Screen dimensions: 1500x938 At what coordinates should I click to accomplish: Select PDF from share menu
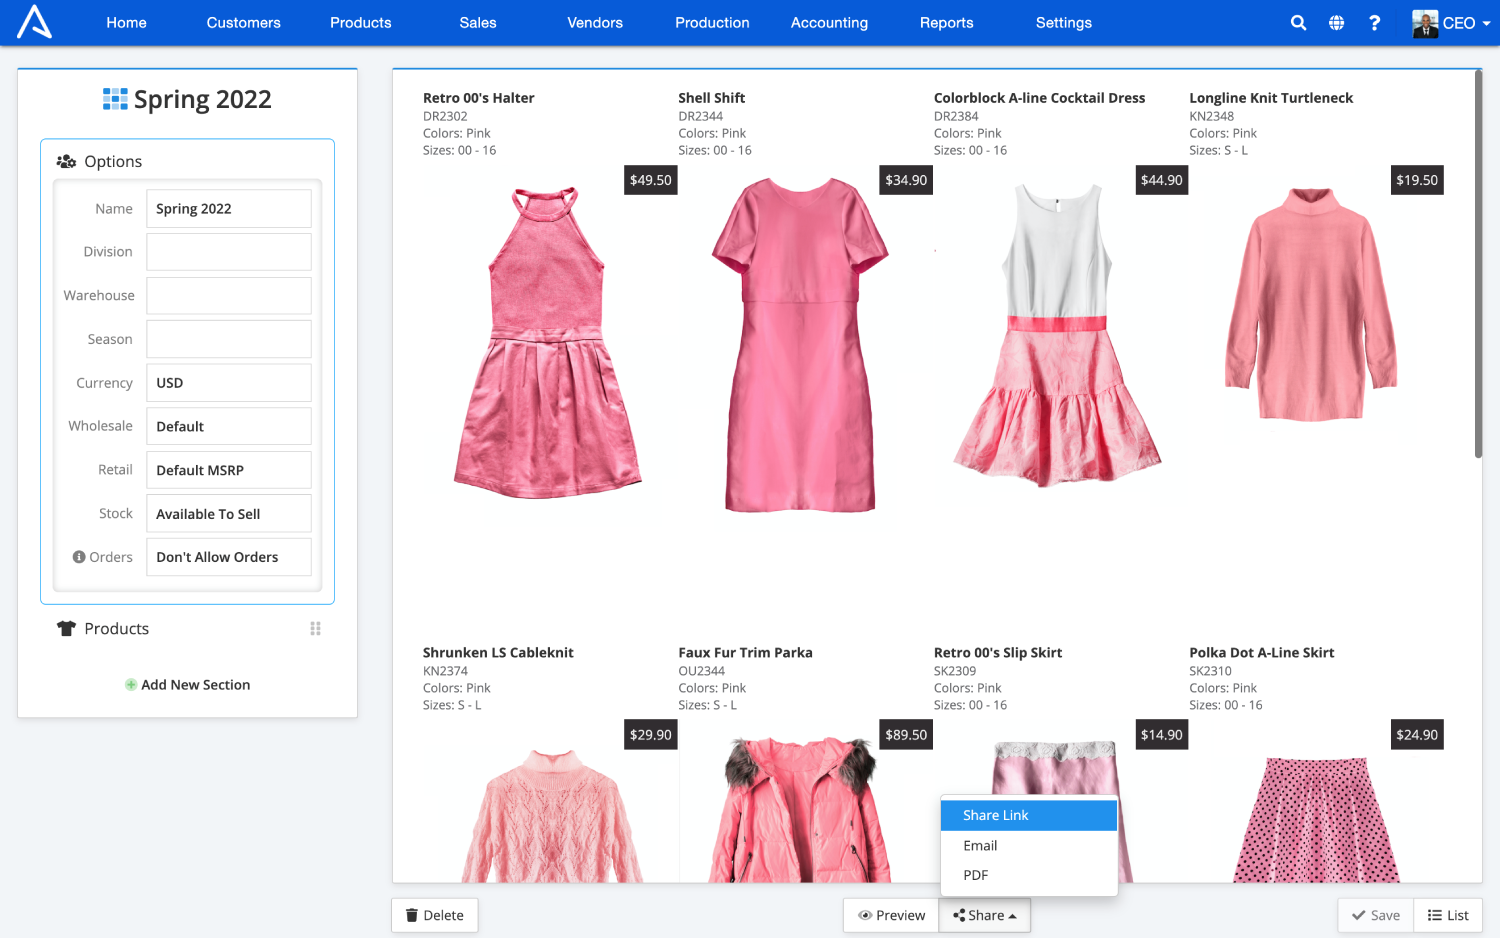click(1029, 875)
